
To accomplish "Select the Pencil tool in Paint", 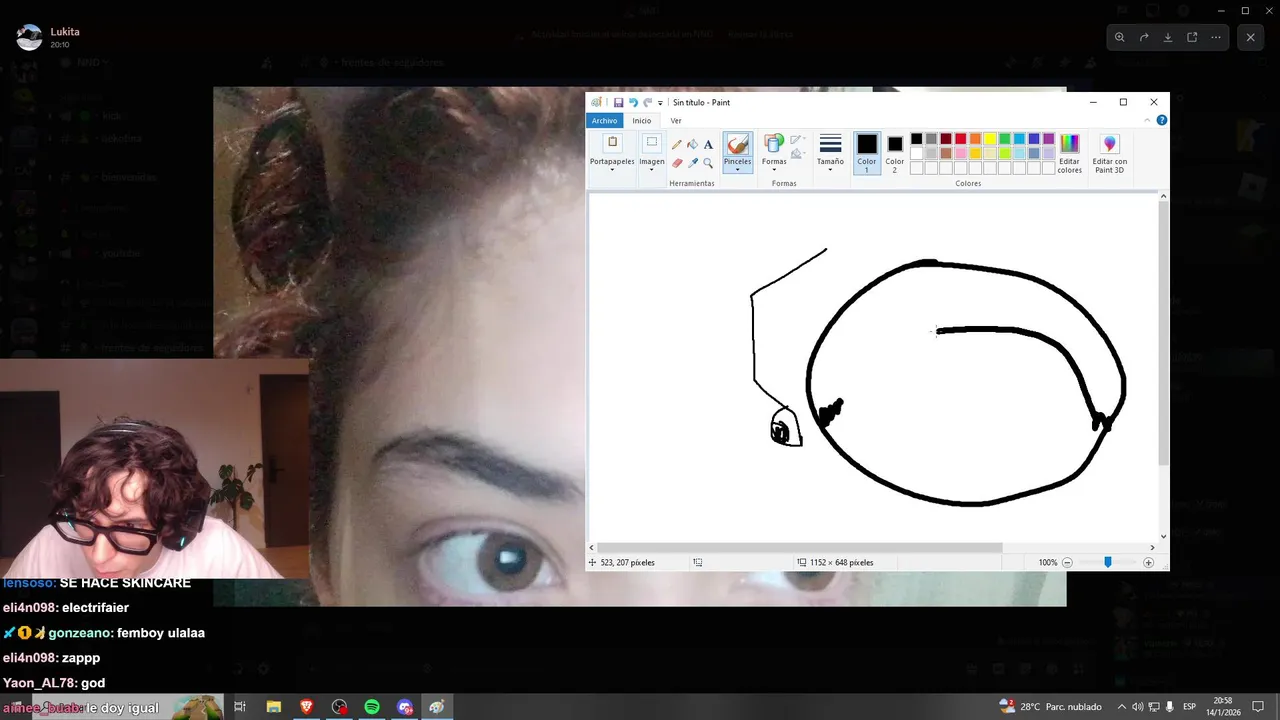I will 677,145.
